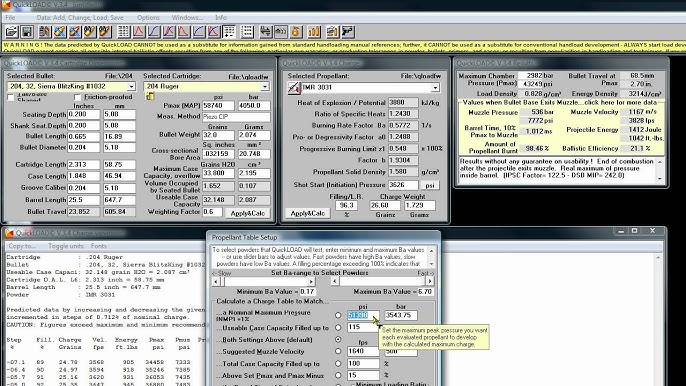This screenshot has height=386, width=686.
Task: Click the printer-like icon left of the pistol
Action: [x=332, y=32]
